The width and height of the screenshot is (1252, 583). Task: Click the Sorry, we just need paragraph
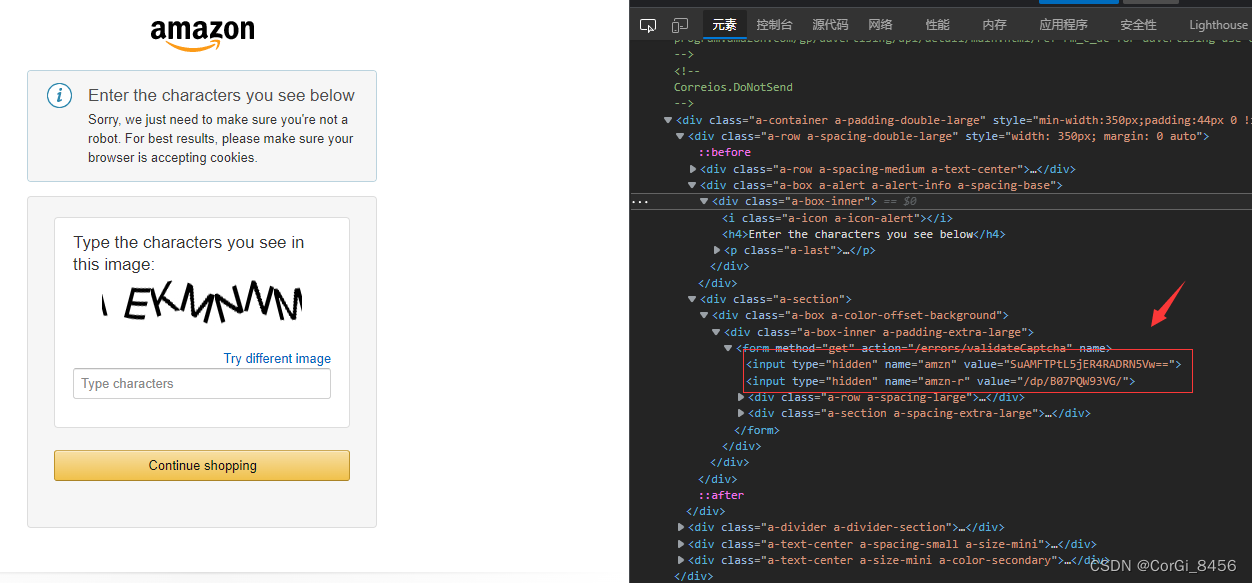coord(221,139)
